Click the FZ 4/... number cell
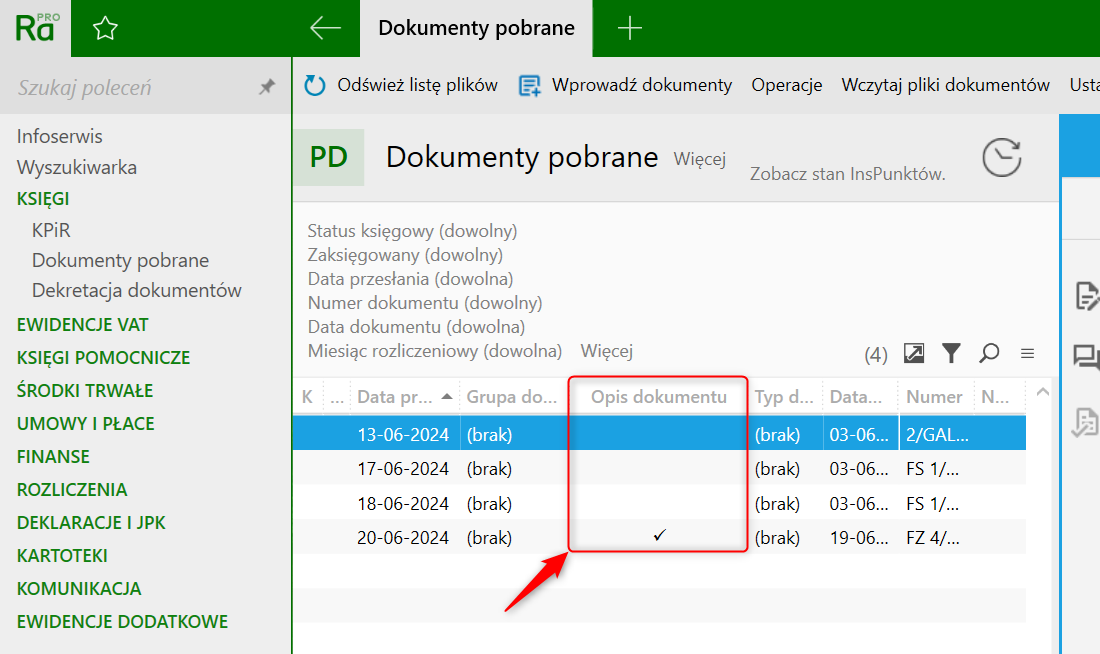This screenshot has height=654, width=1100. coord(932,538)
